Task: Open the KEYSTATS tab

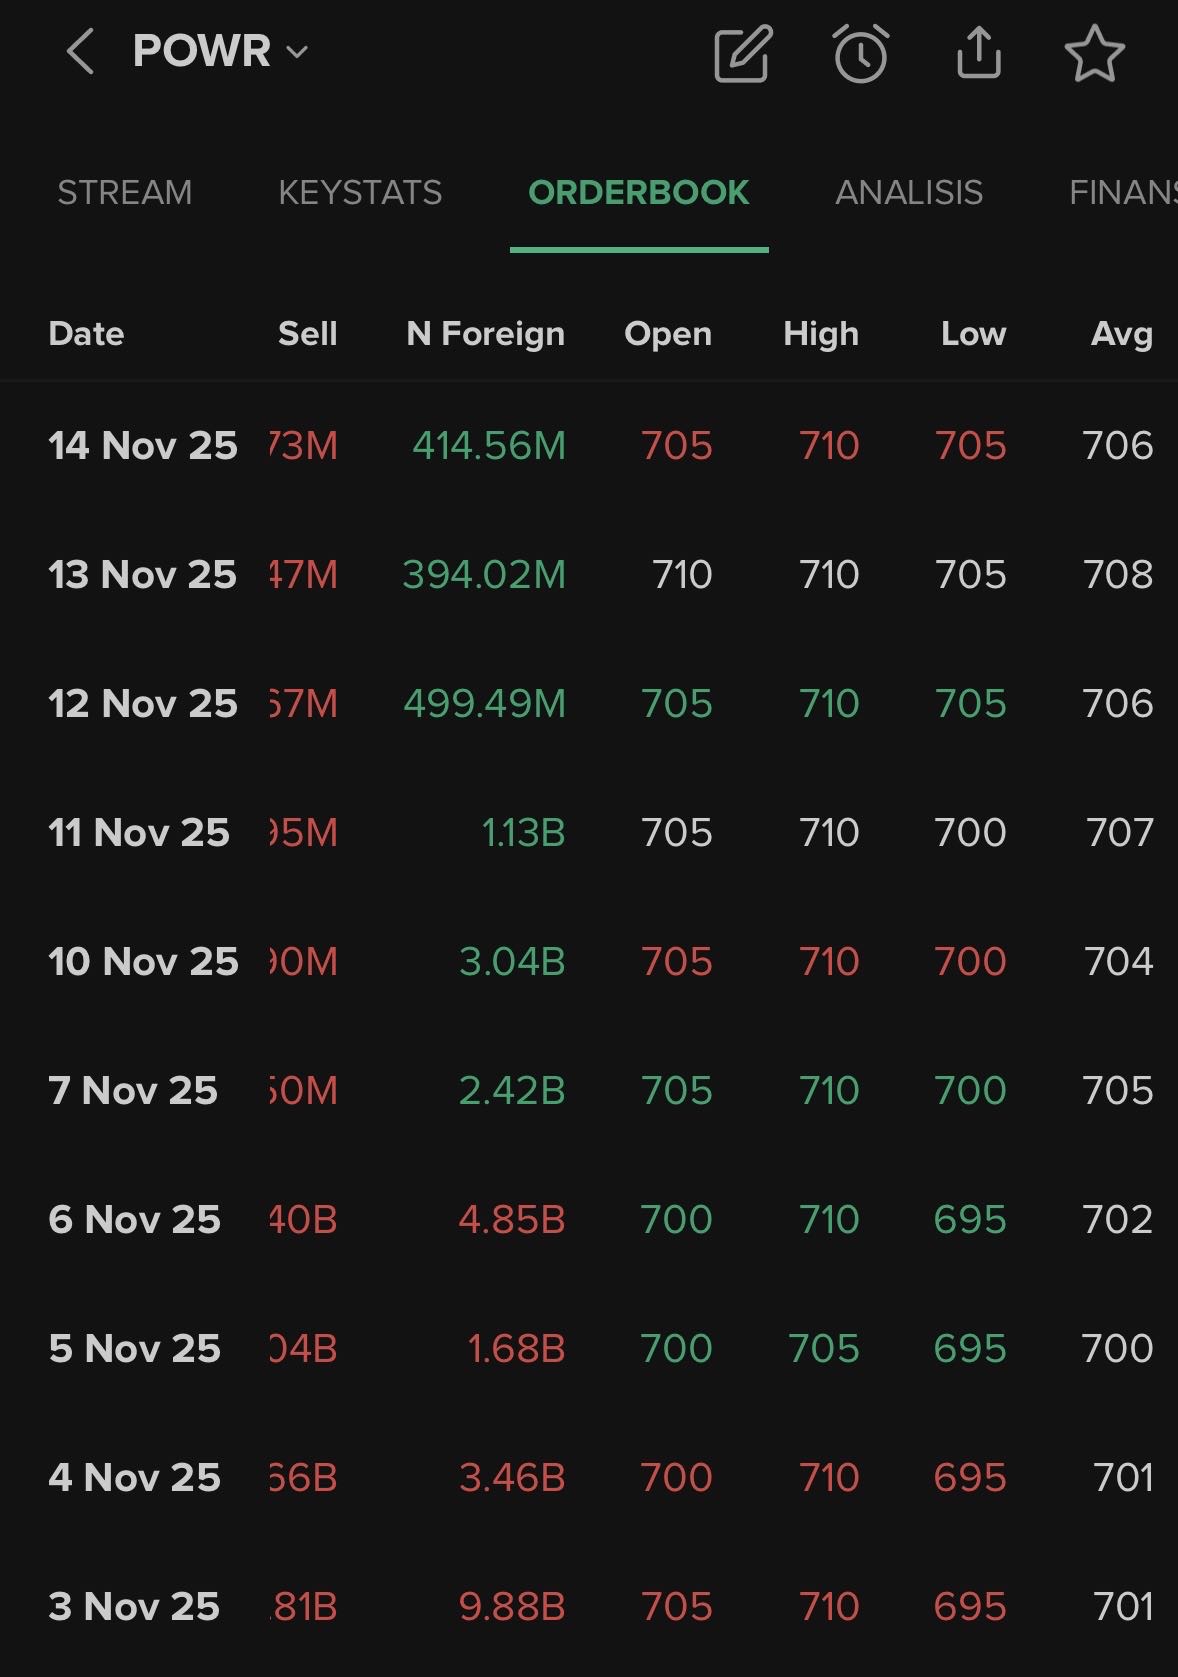Action: click(360, 192)
